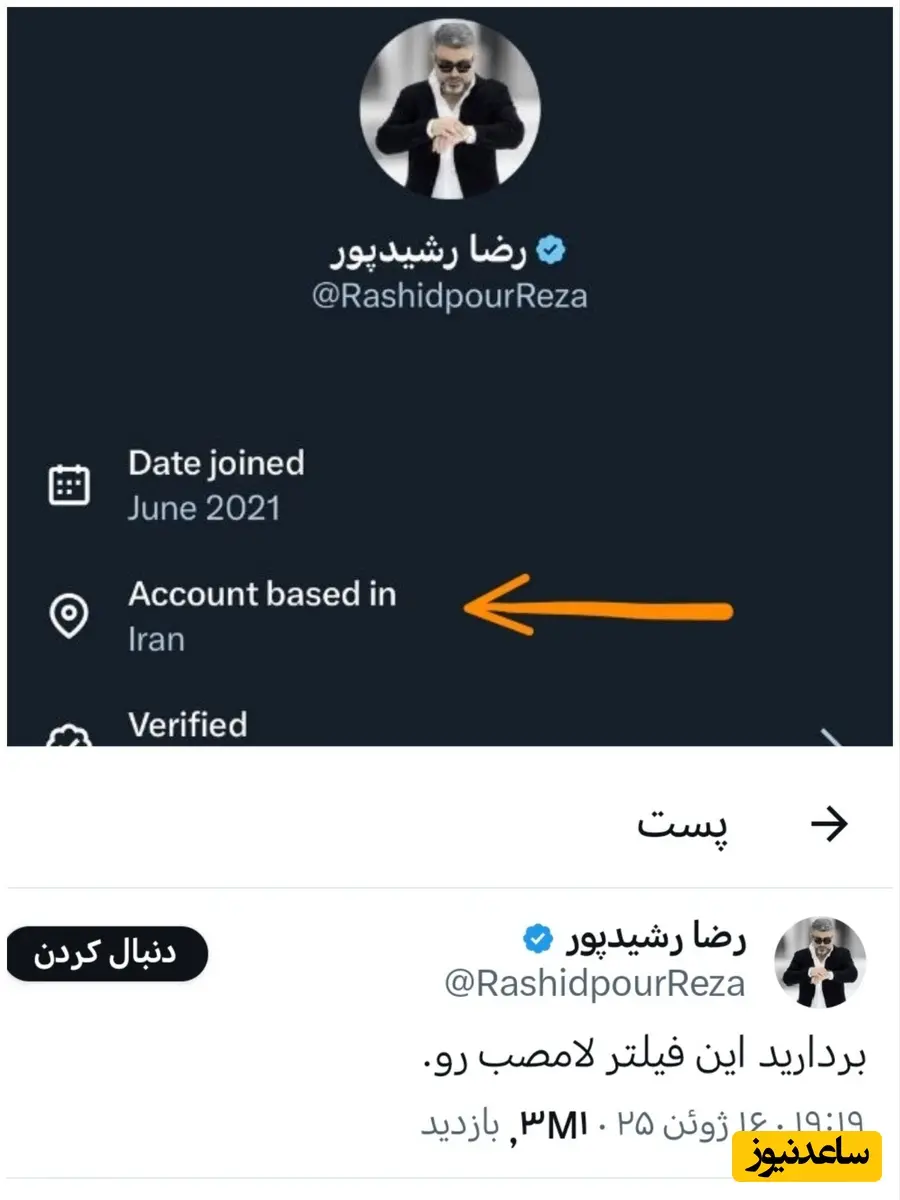The image size is (900, 1200).
Task: Click the @RashidpourReza username link
Action: pos(450,295)
